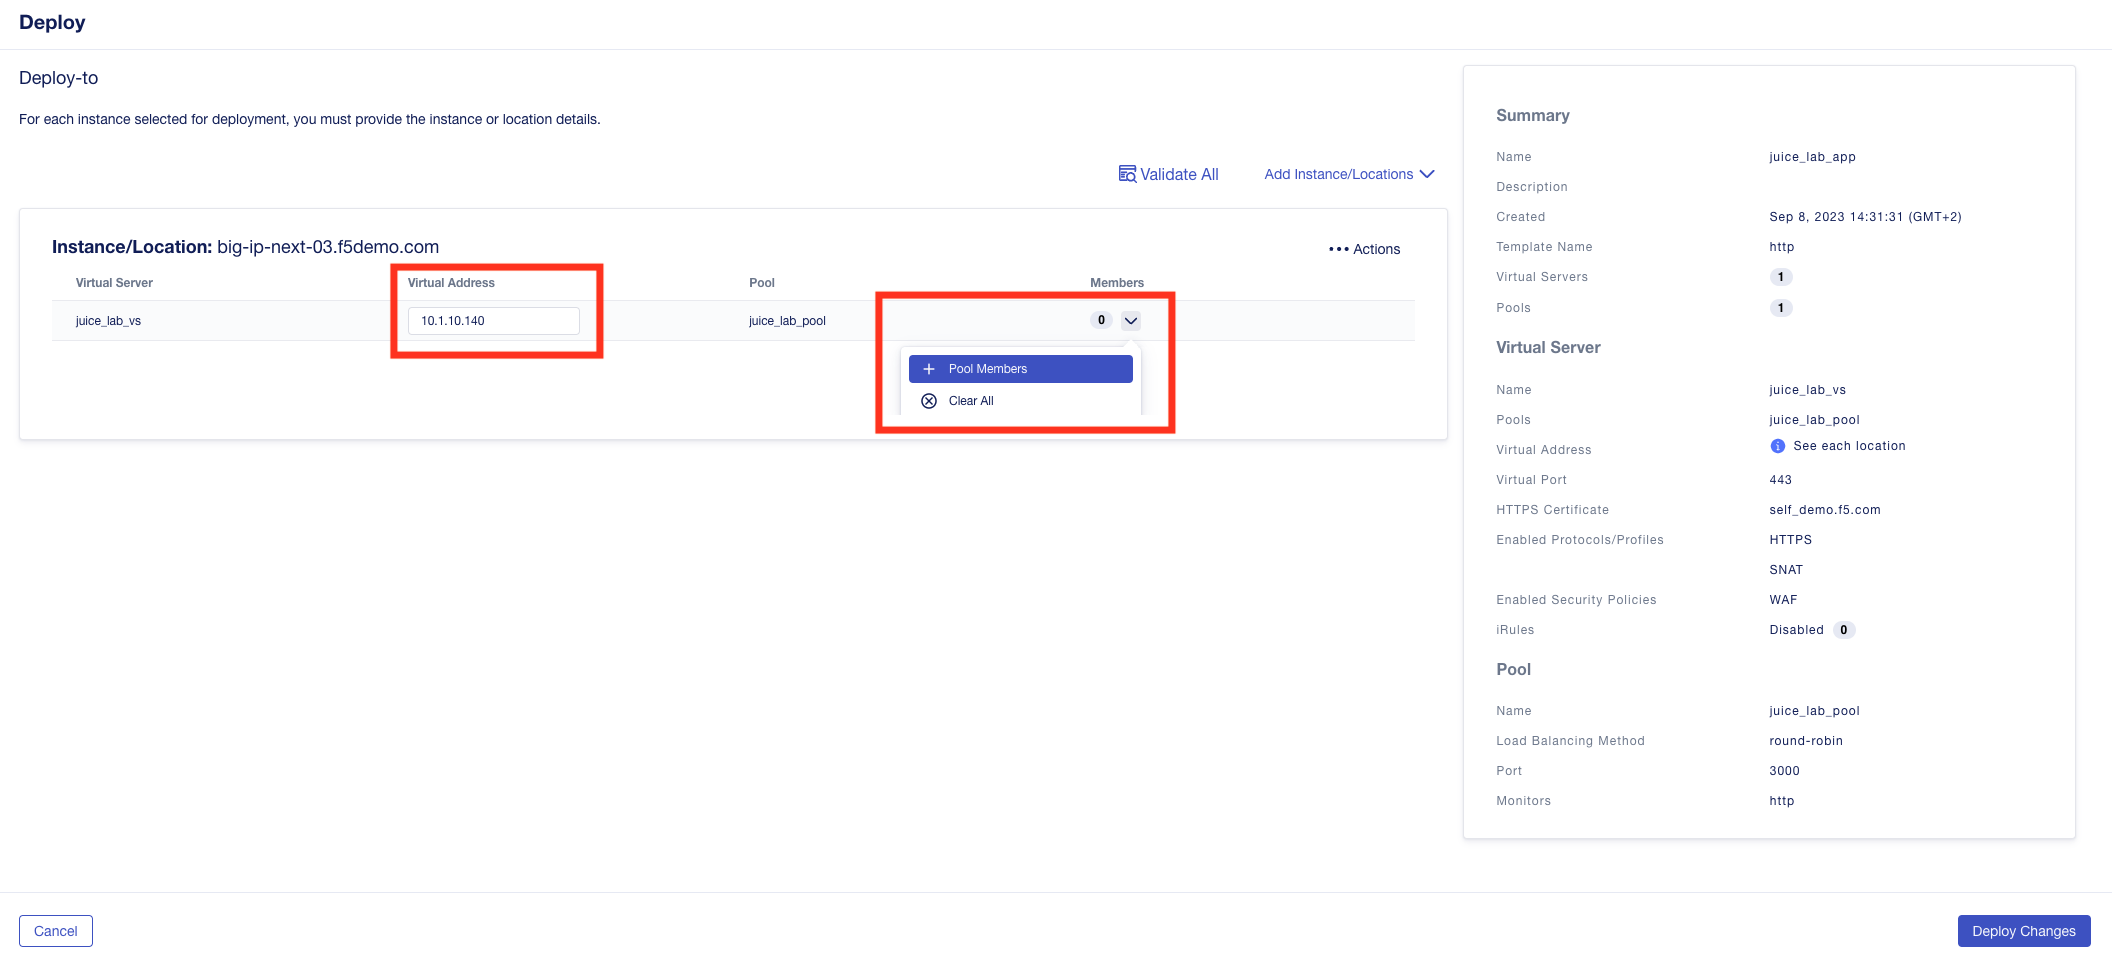Click the Pool summary section heading
The image size is (2112, 966).
point(1514,670)
